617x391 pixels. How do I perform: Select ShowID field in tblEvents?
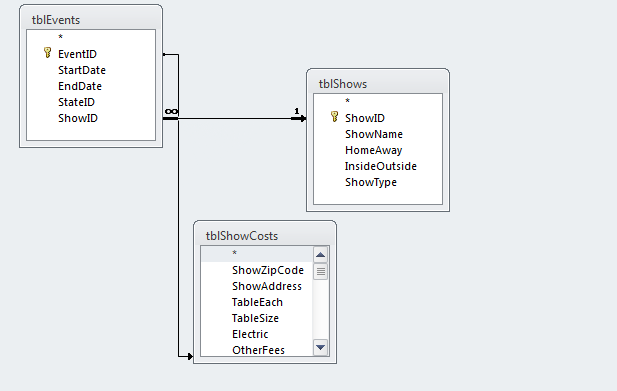point(78,118)
